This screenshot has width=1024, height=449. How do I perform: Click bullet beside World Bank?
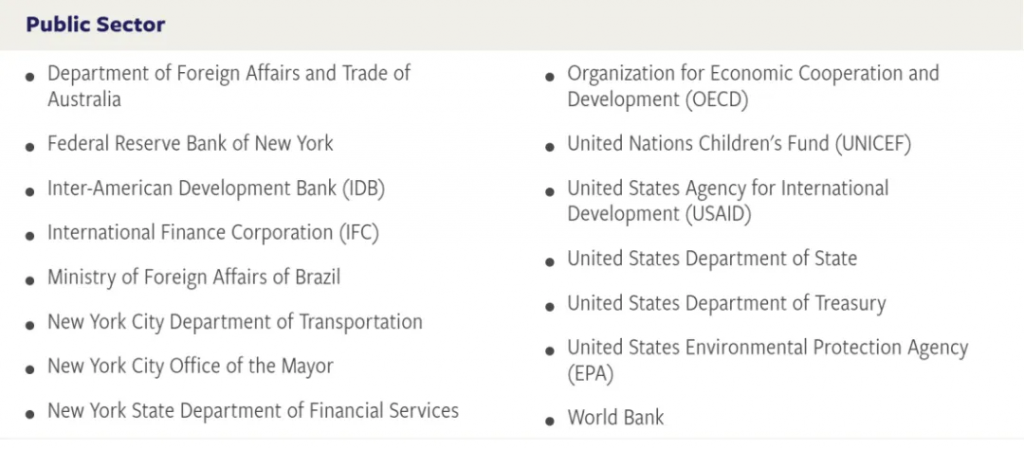[x=551, y=422]
